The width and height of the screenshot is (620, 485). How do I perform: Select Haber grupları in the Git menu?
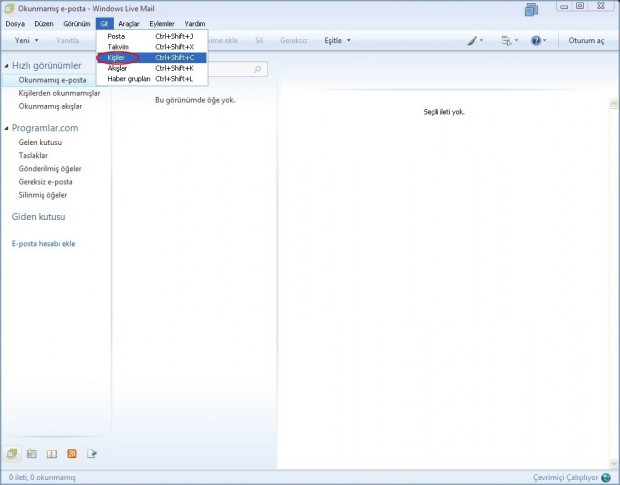coord(152,79)
